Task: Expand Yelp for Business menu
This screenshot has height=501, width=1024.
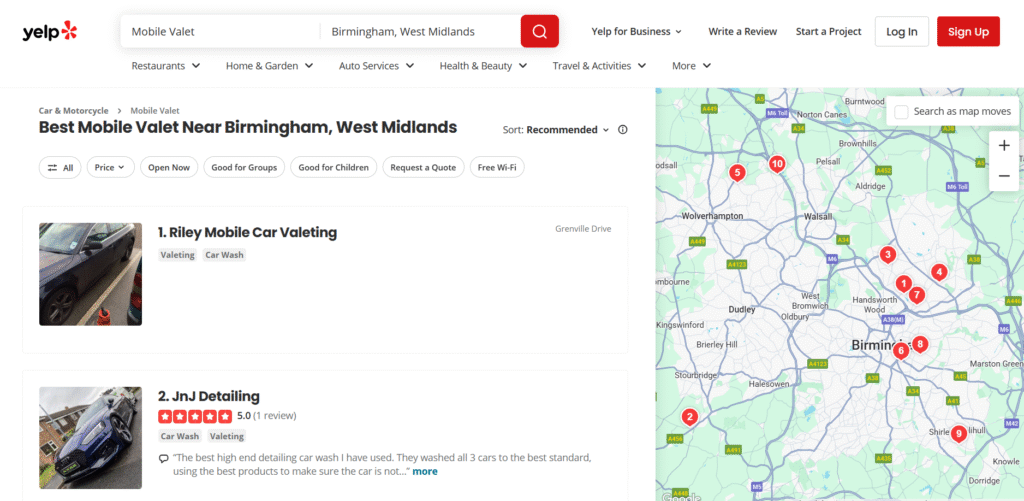Action: click(x=637, y=32)
